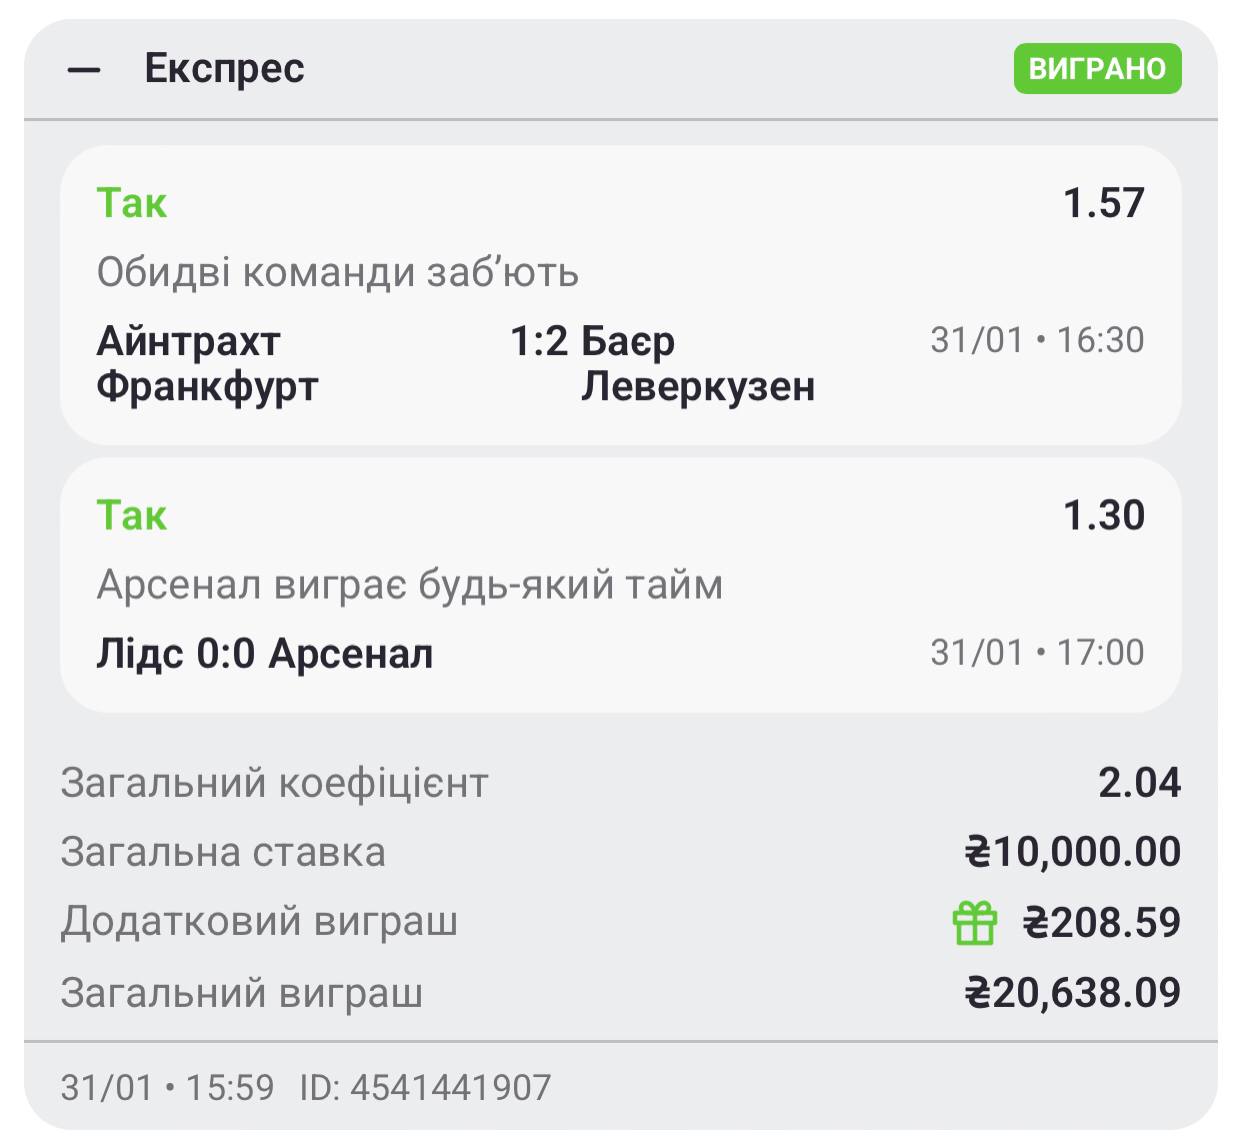
Task: Open the Лідс 0:0 Арсенал match
Action: (265, 654)
